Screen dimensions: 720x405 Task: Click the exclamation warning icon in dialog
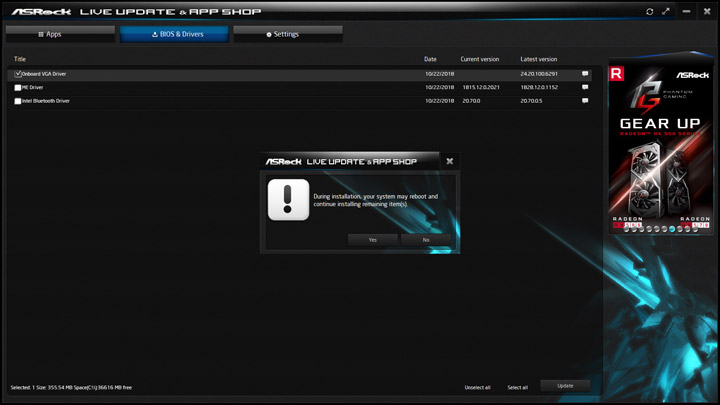[288, 200]
